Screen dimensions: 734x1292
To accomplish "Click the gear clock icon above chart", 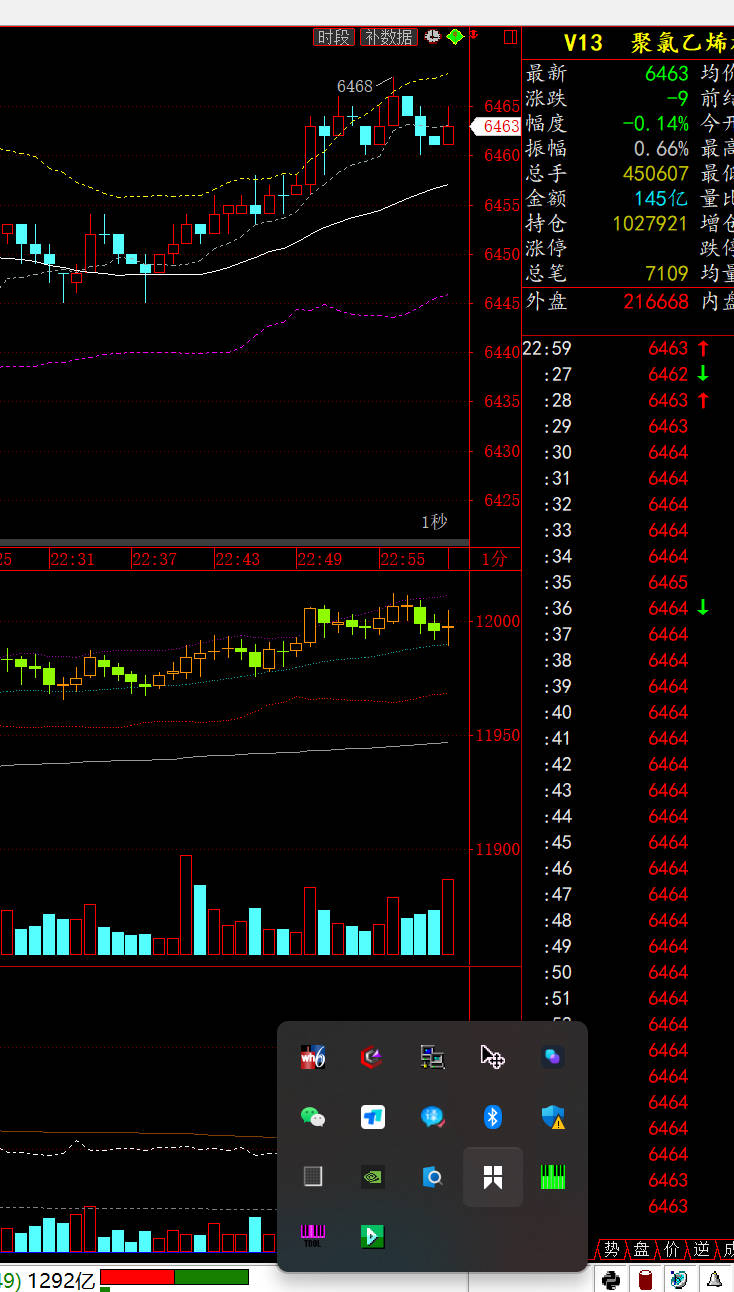I will pos(433,37).
